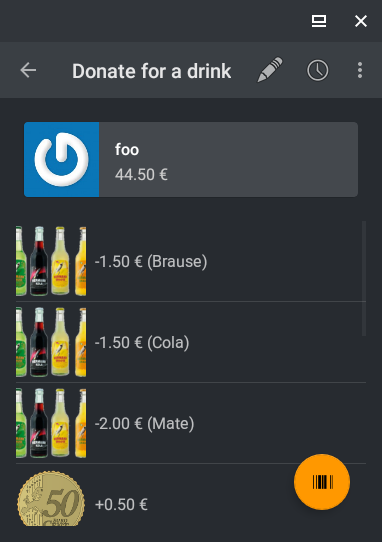Choose the -2.00 € (Mate) entry
Screen dimensions: 382x542
[x=191, y=423]
